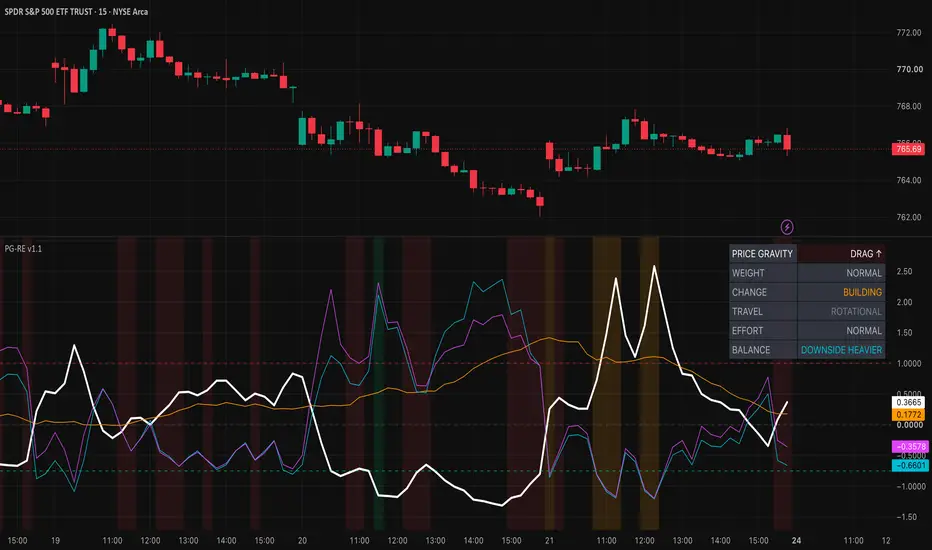Screen dimensions: 932x550
Task: Click the white 0.3665 value label
Action: pyautogui.click(x=908, y=403)
